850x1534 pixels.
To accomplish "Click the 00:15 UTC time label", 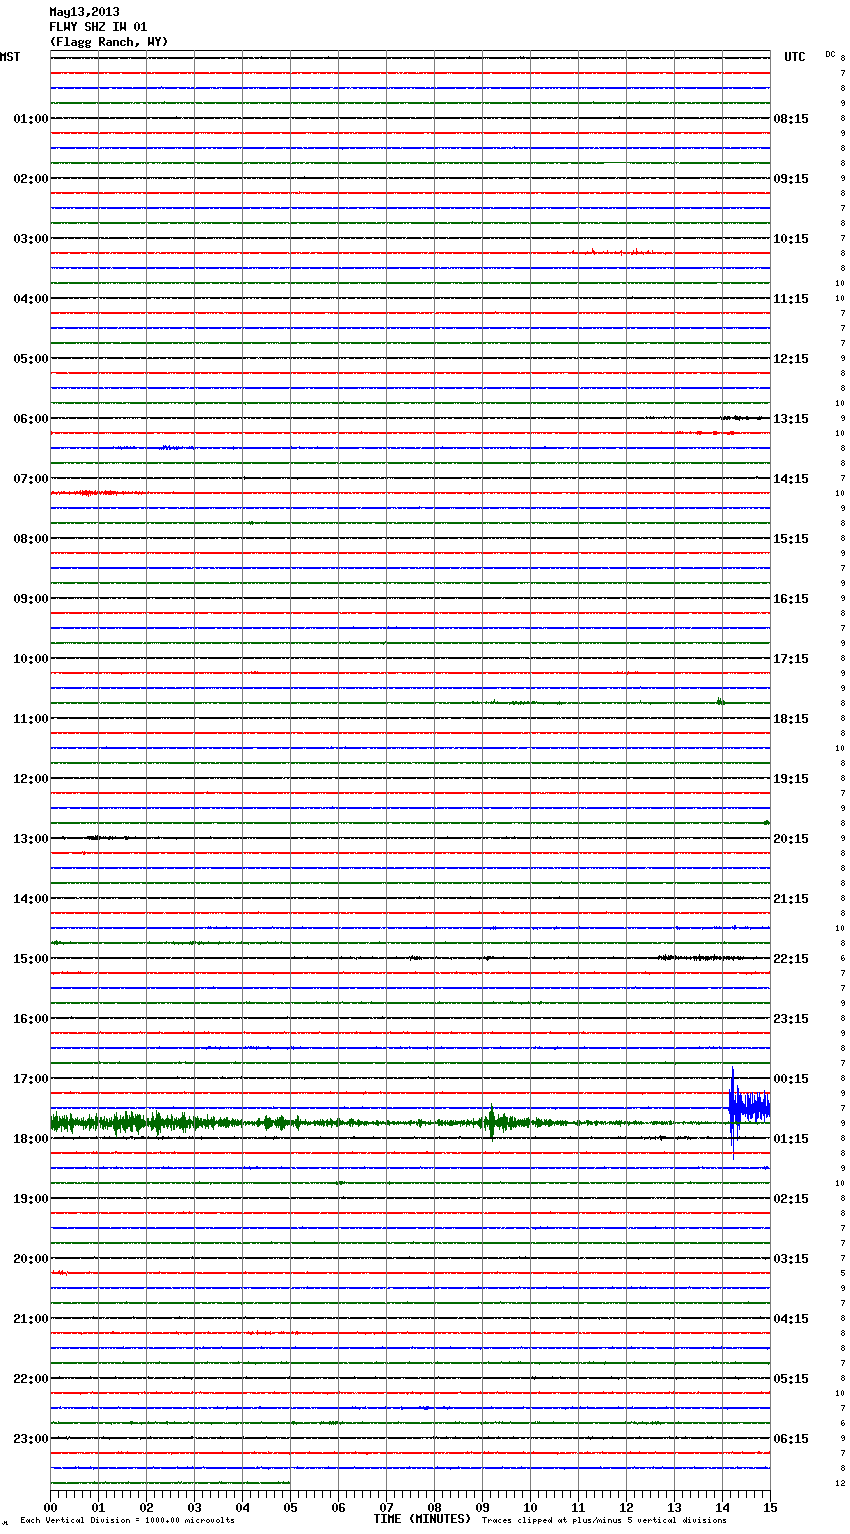I will (791, 1079).
